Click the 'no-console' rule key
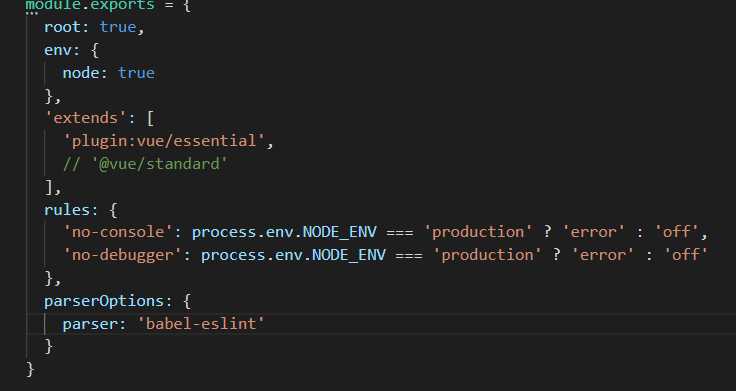 tap(118, 232)
